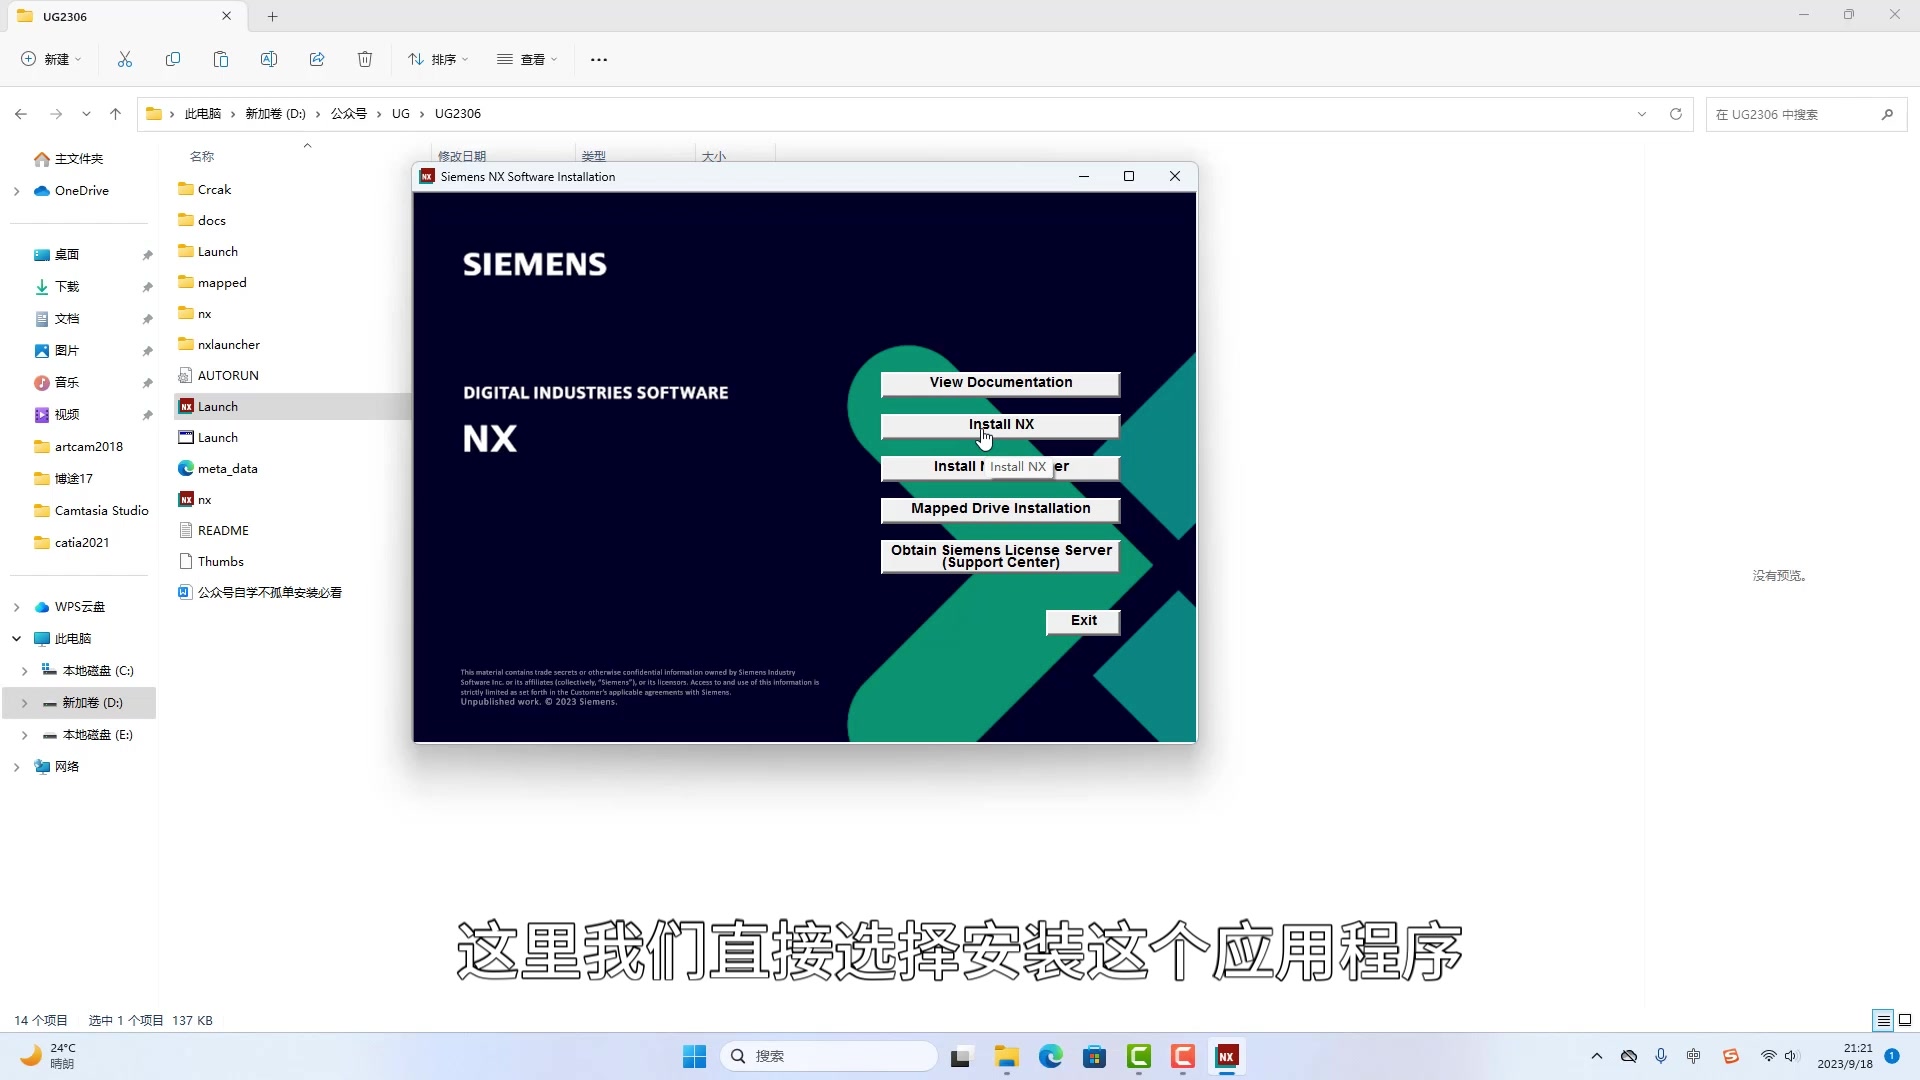Click the Install NX button
Screen dimensions: 1920x1080
click(1000, 425)
